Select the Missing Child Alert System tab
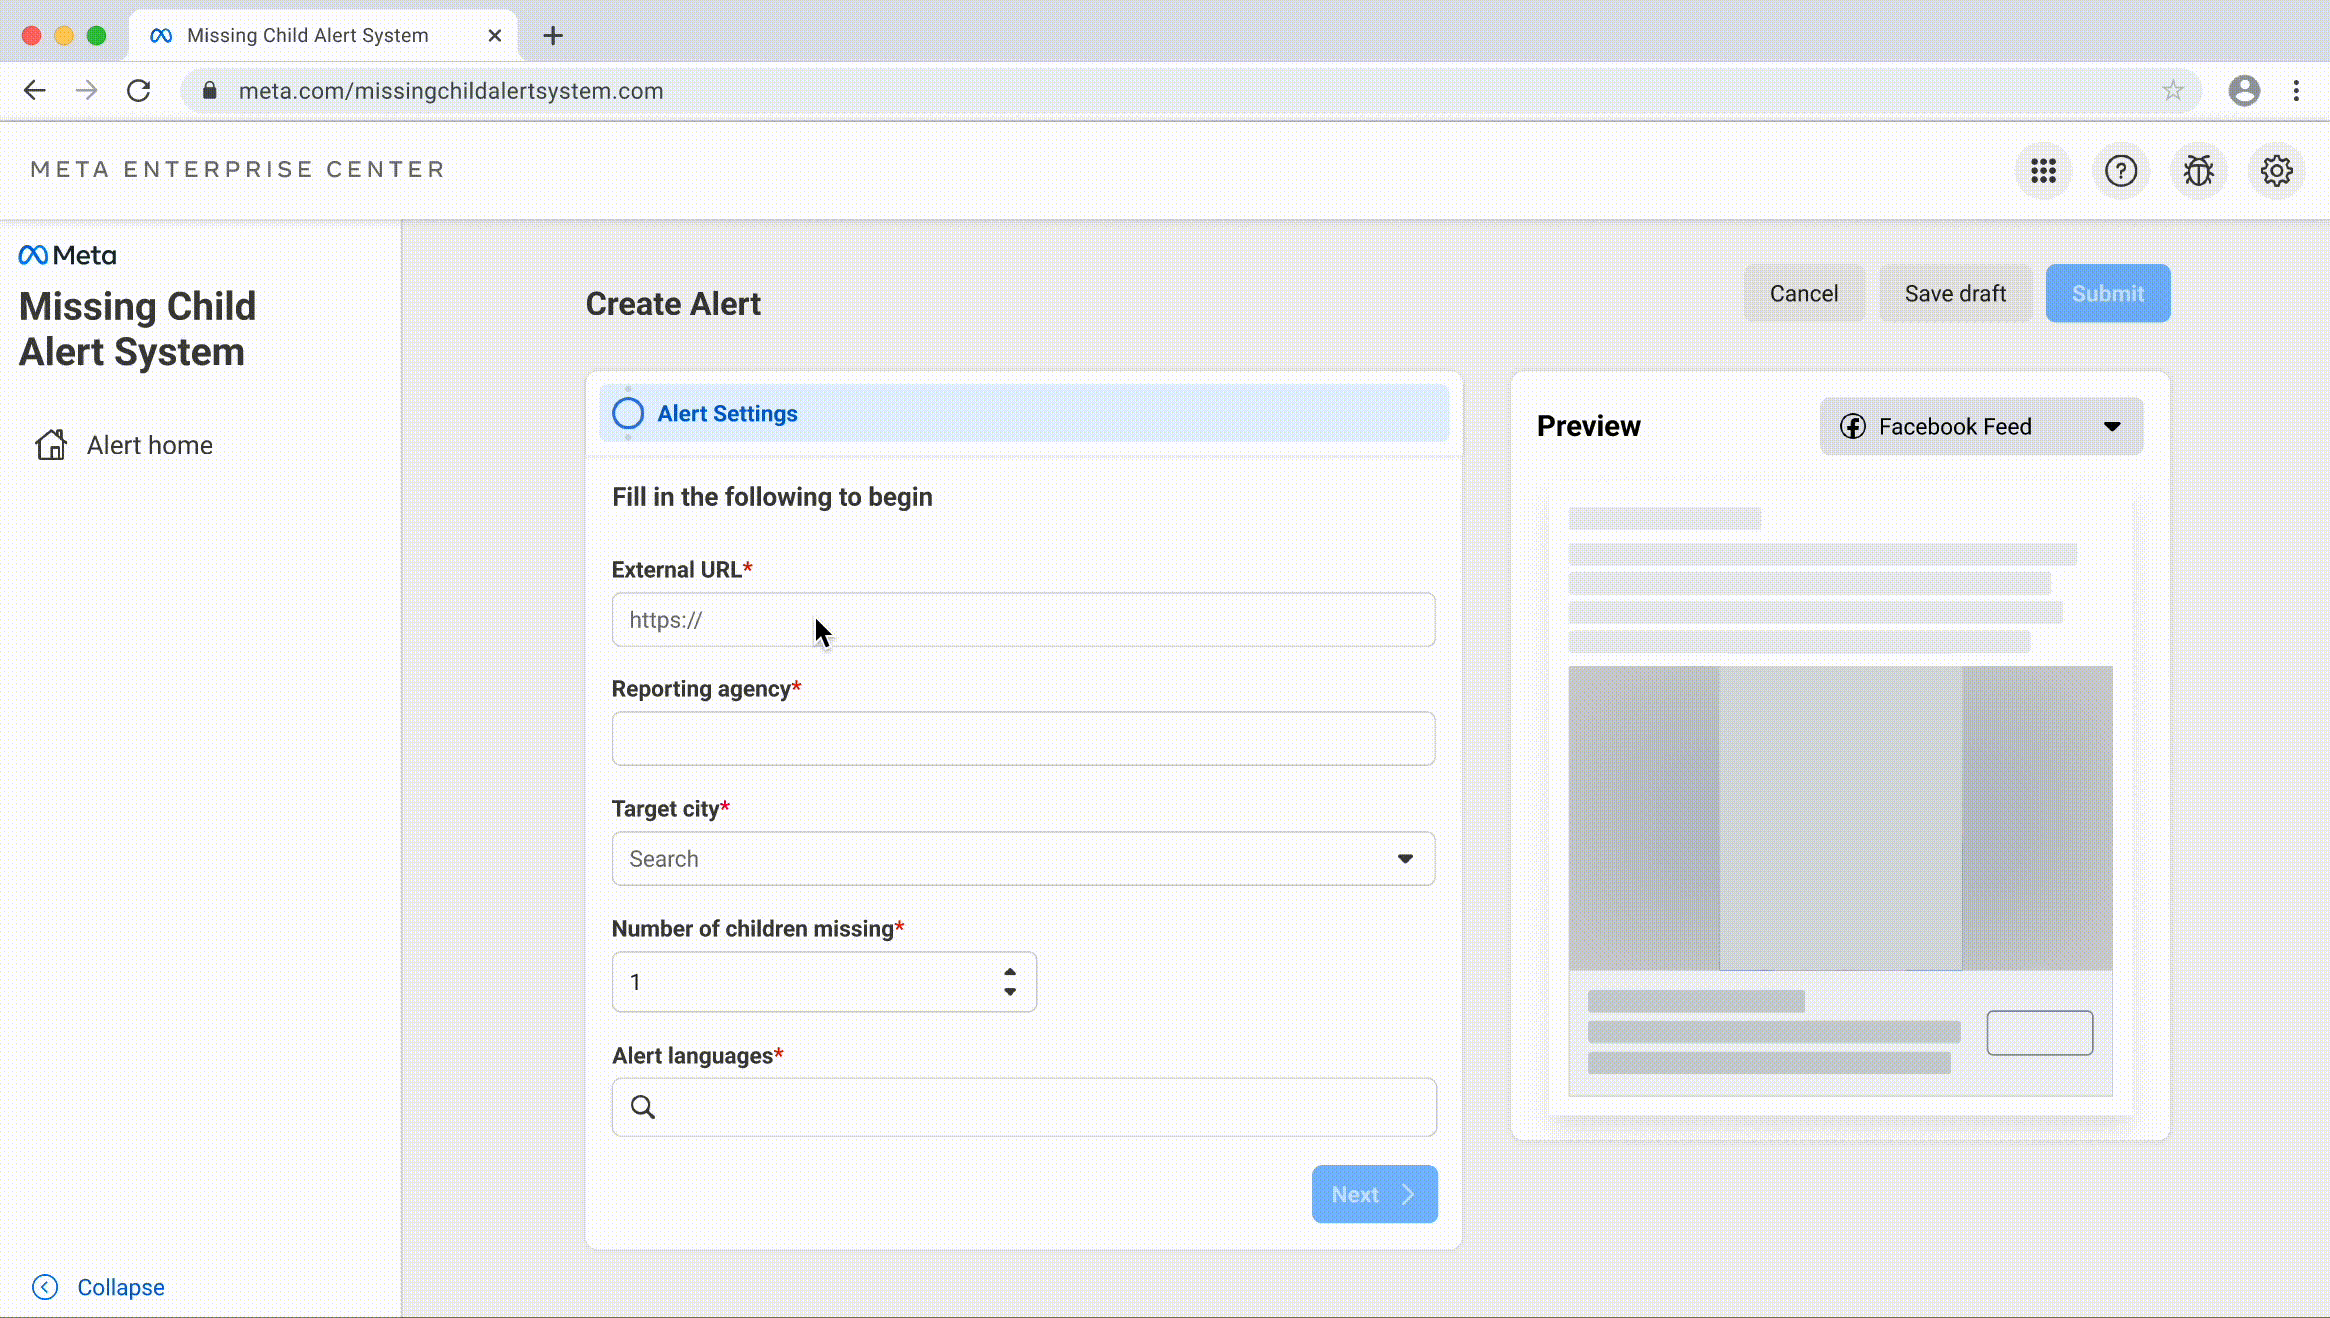Image resolution: width=2330 pixels, height=1318 pixels. [x=308, y=36]
